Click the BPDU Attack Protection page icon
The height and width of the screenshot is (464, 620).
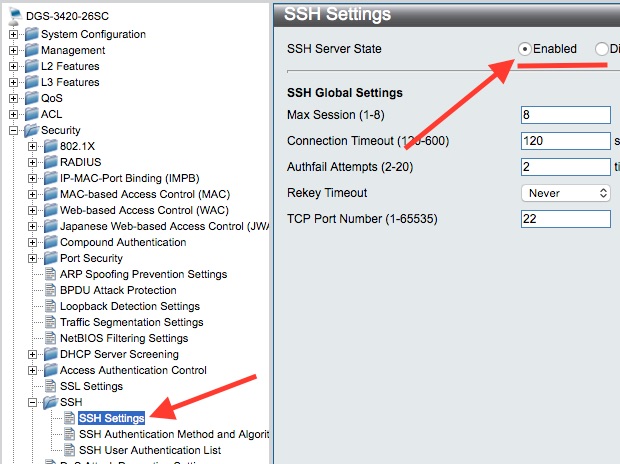(50, 290)
